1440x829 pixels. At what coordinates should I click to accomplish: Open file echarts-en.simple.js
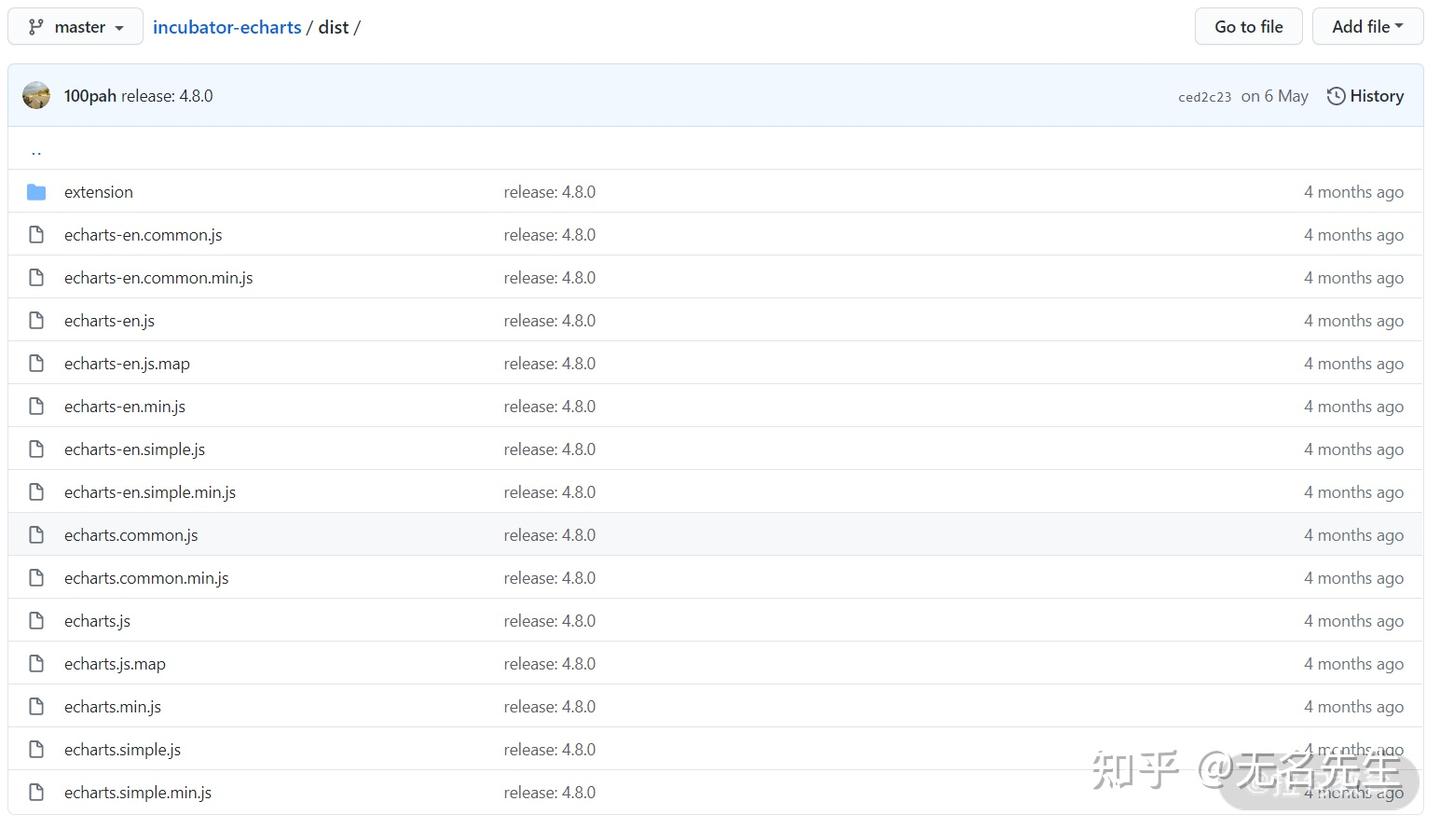pos(134,450)
